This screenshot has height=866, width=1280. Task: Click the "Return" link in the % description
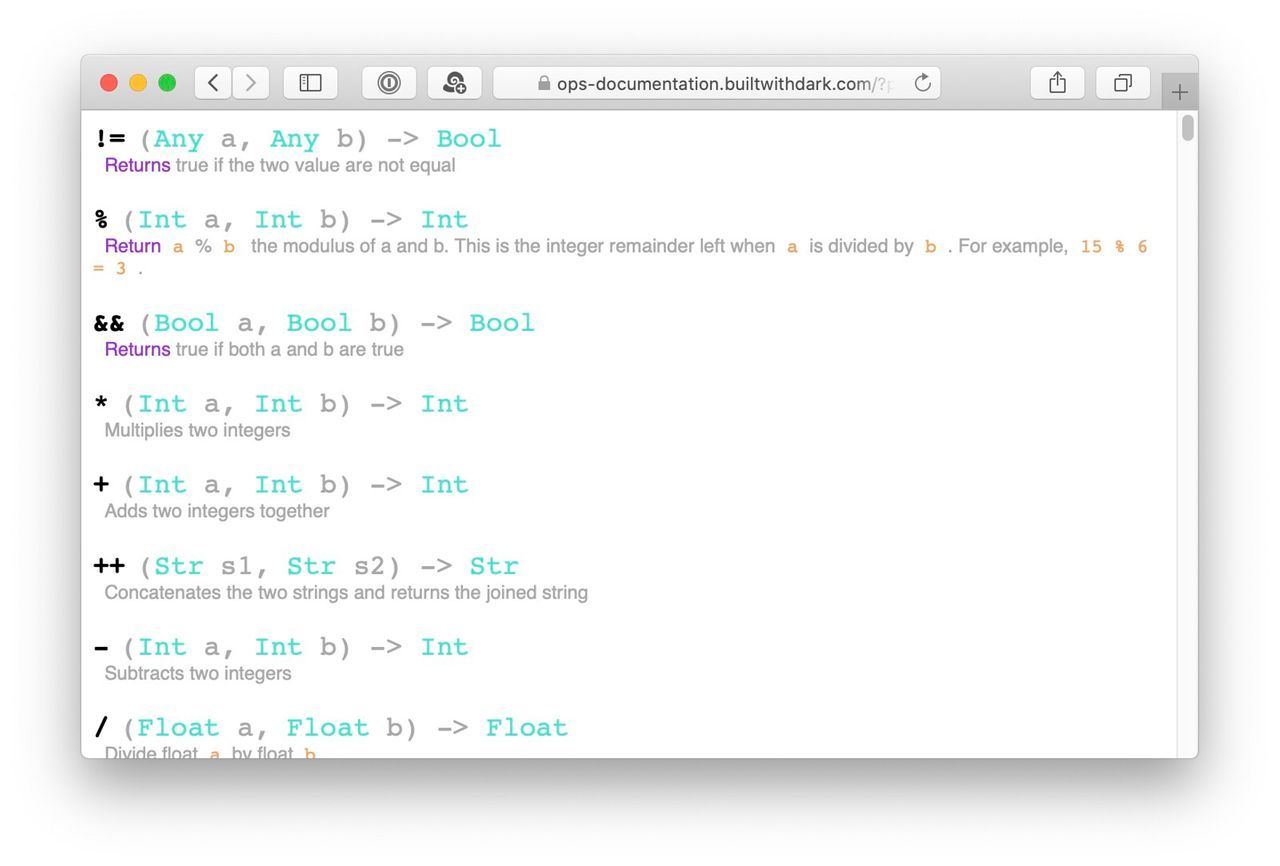click(x=131, y=246)
